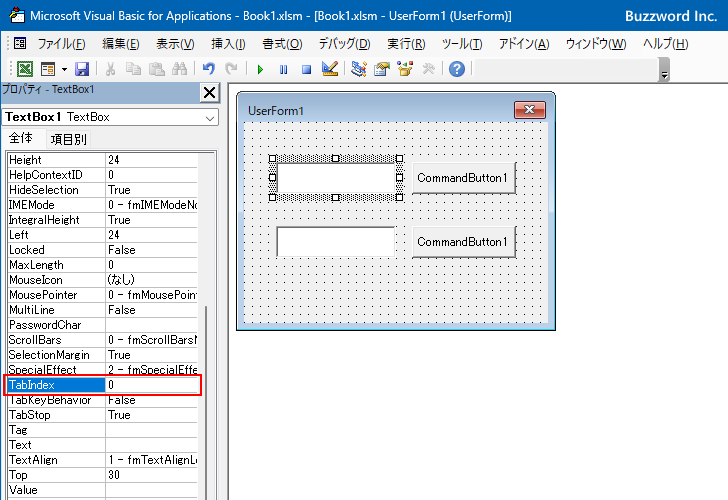Open the ファイル(F) menu
The image size is (728, 500).
pyautogui.click(x=61, y=44)
